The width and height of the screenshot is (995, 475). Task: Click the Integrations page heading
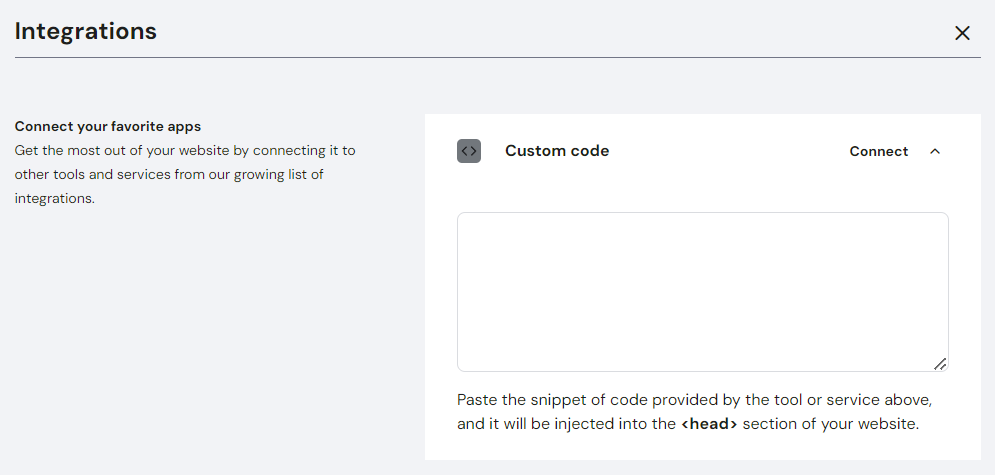pos(86,31)
